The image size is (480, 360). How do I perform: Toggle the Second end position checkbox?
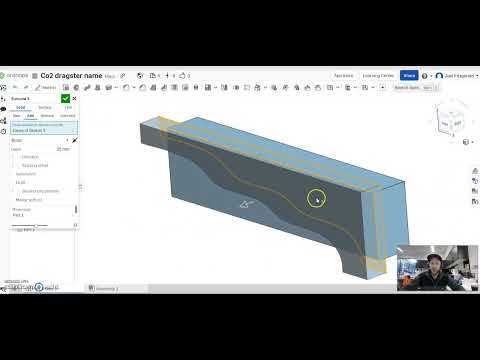[18, 191]
